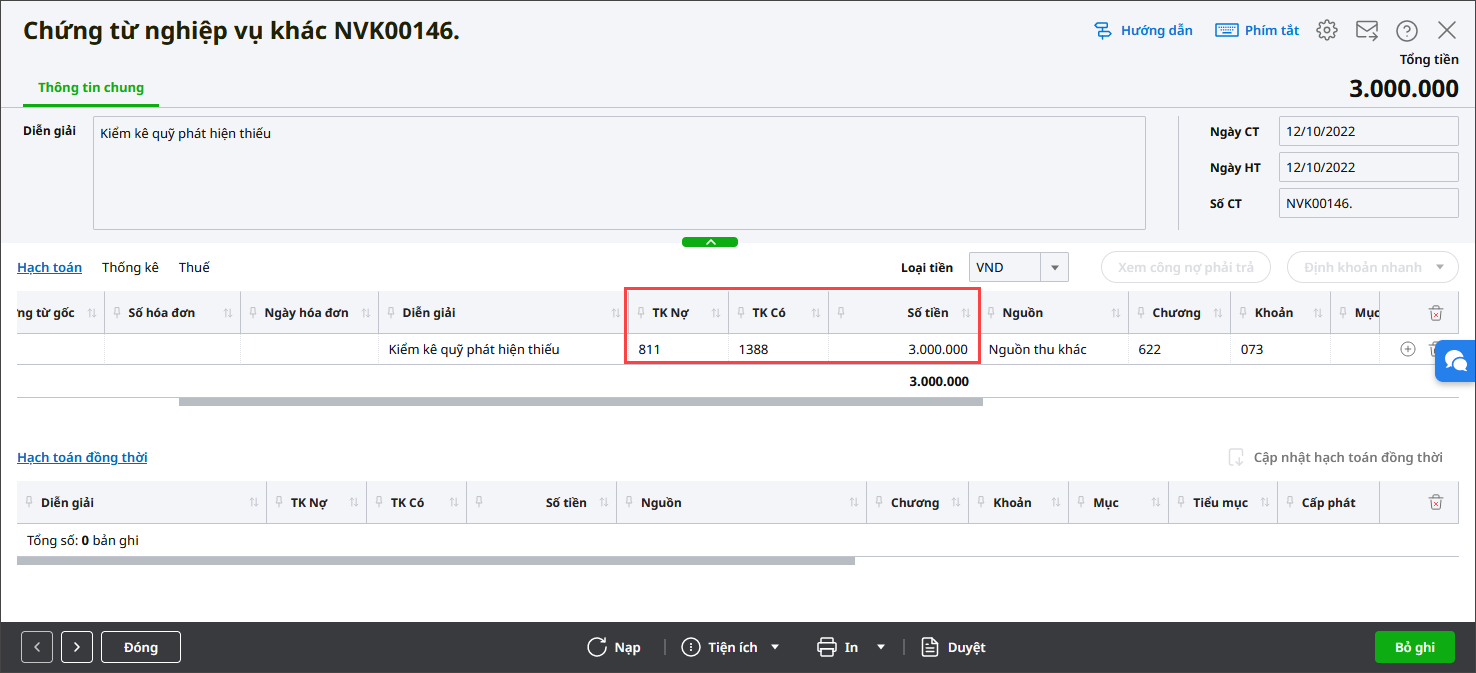Select the Thuế tab
Image resolution: width=1476 pixels, height=673 pixels.
(x=194, y=267)
